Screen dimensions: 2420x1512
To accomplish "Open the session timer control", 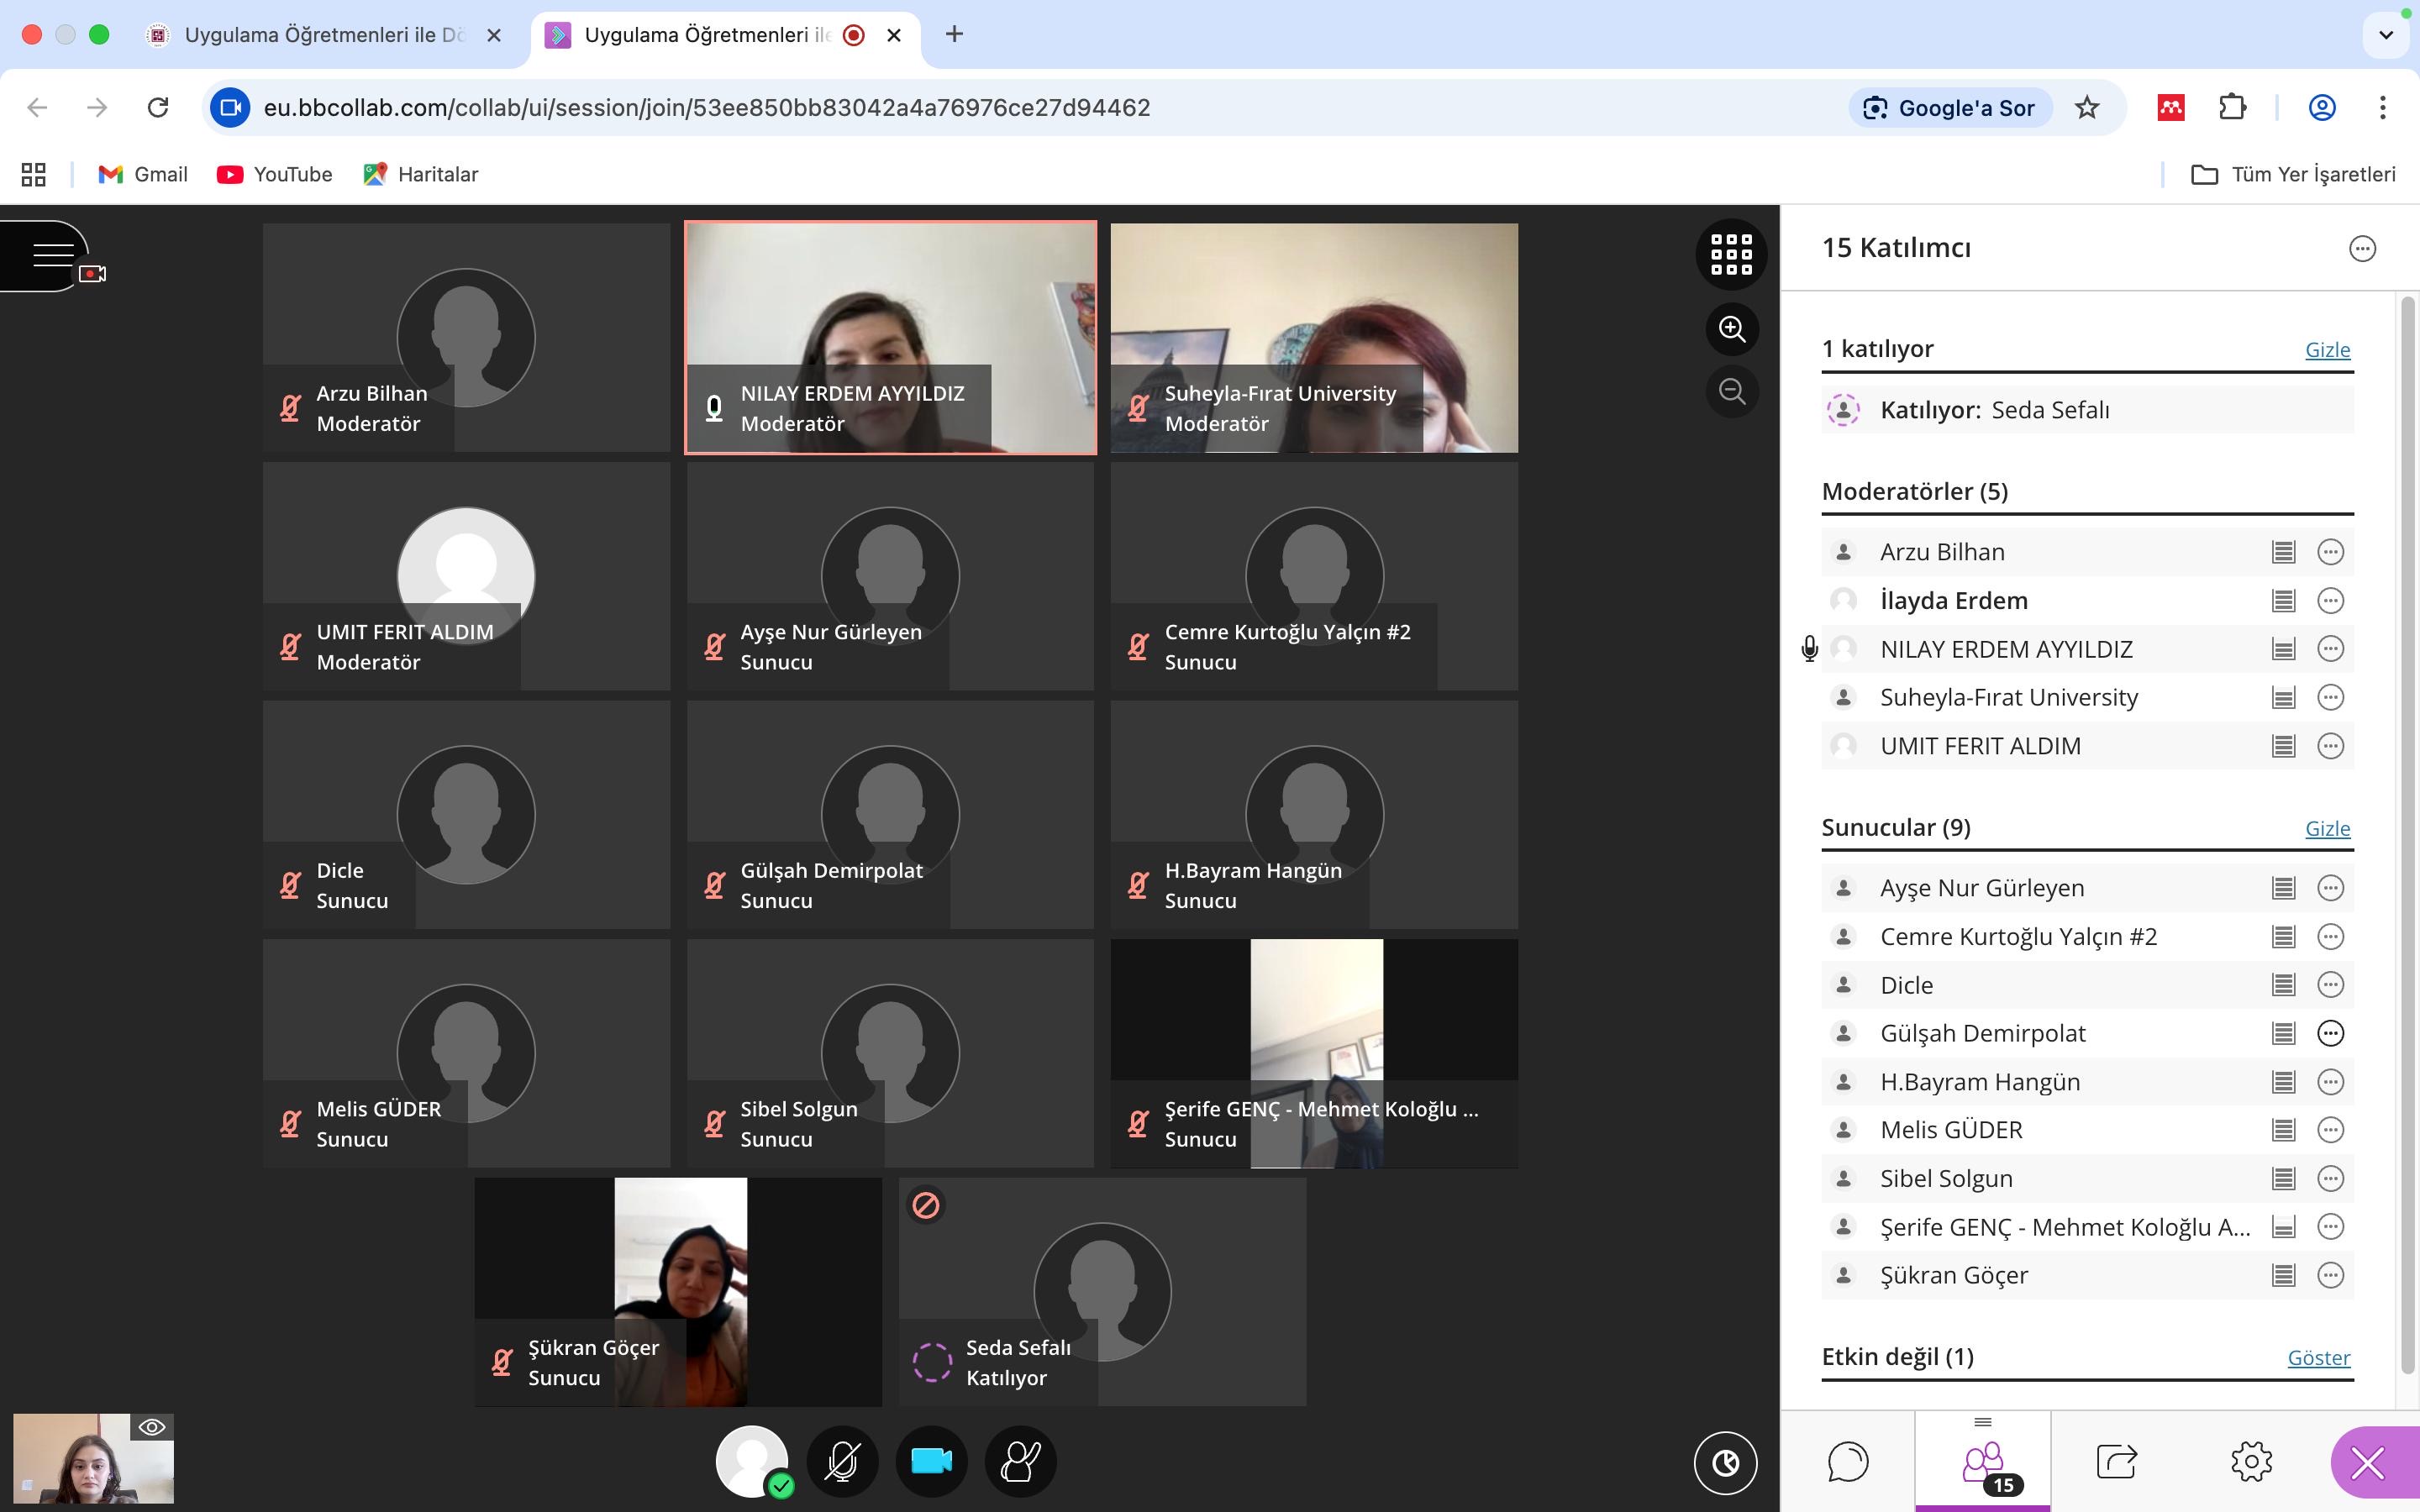I will tap(1725, 1463).
